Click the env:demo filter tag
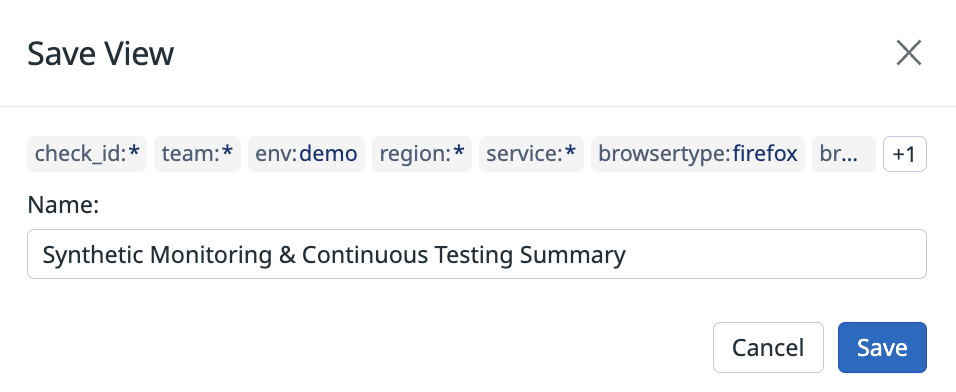This screenshot has height=392, width=956. pyautogui.click(x=306, y=154)
